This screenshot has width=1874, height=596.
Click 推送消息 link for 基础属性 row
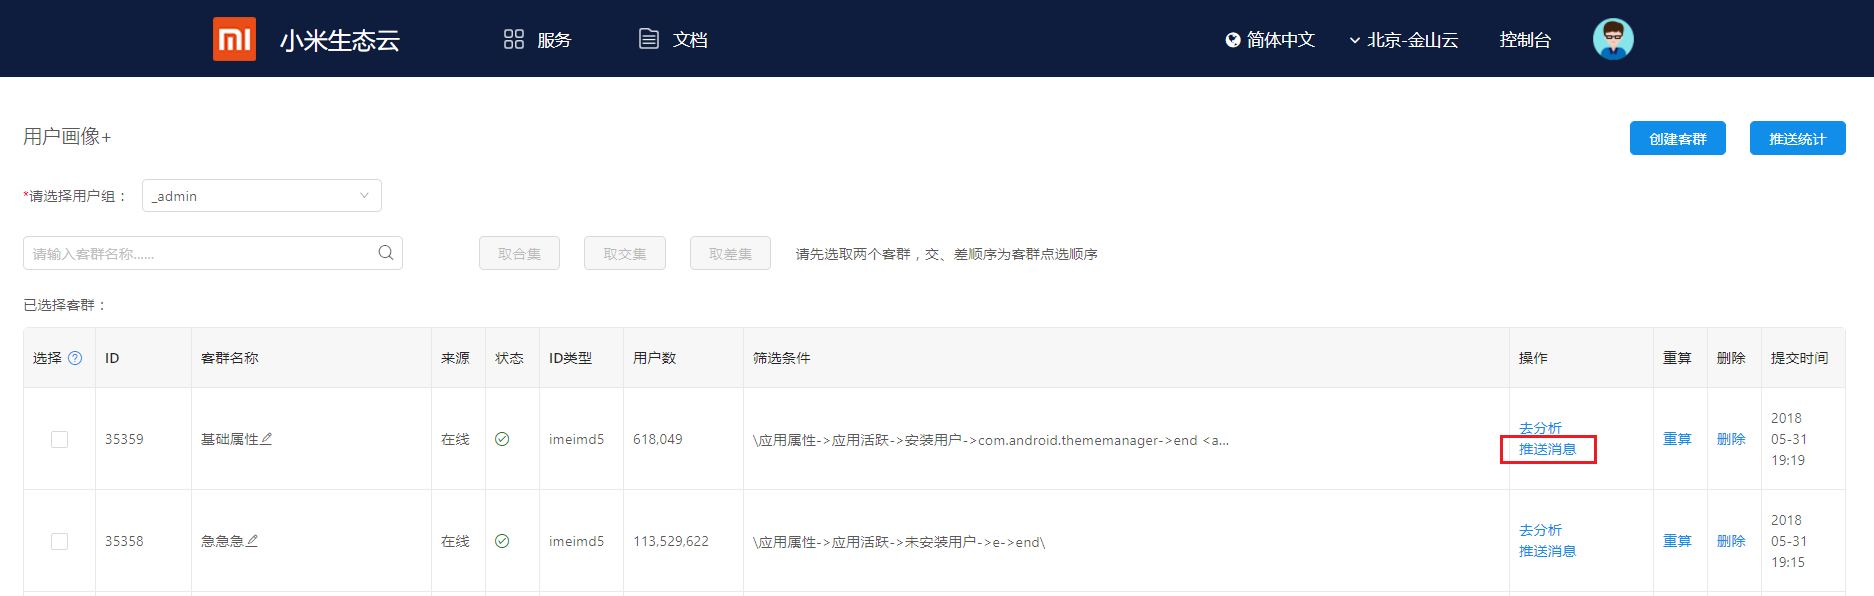point(1547,450)
